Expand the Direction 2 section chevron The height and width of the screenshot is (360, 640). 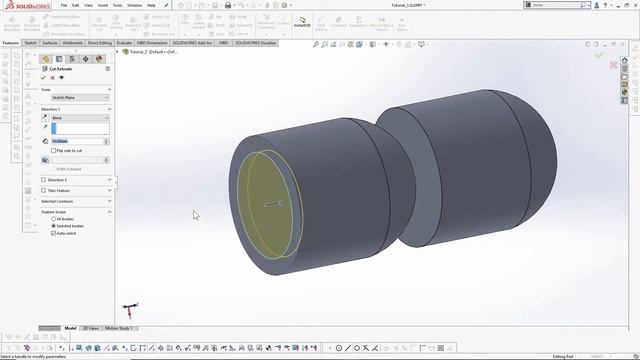(x=109, y=180)
